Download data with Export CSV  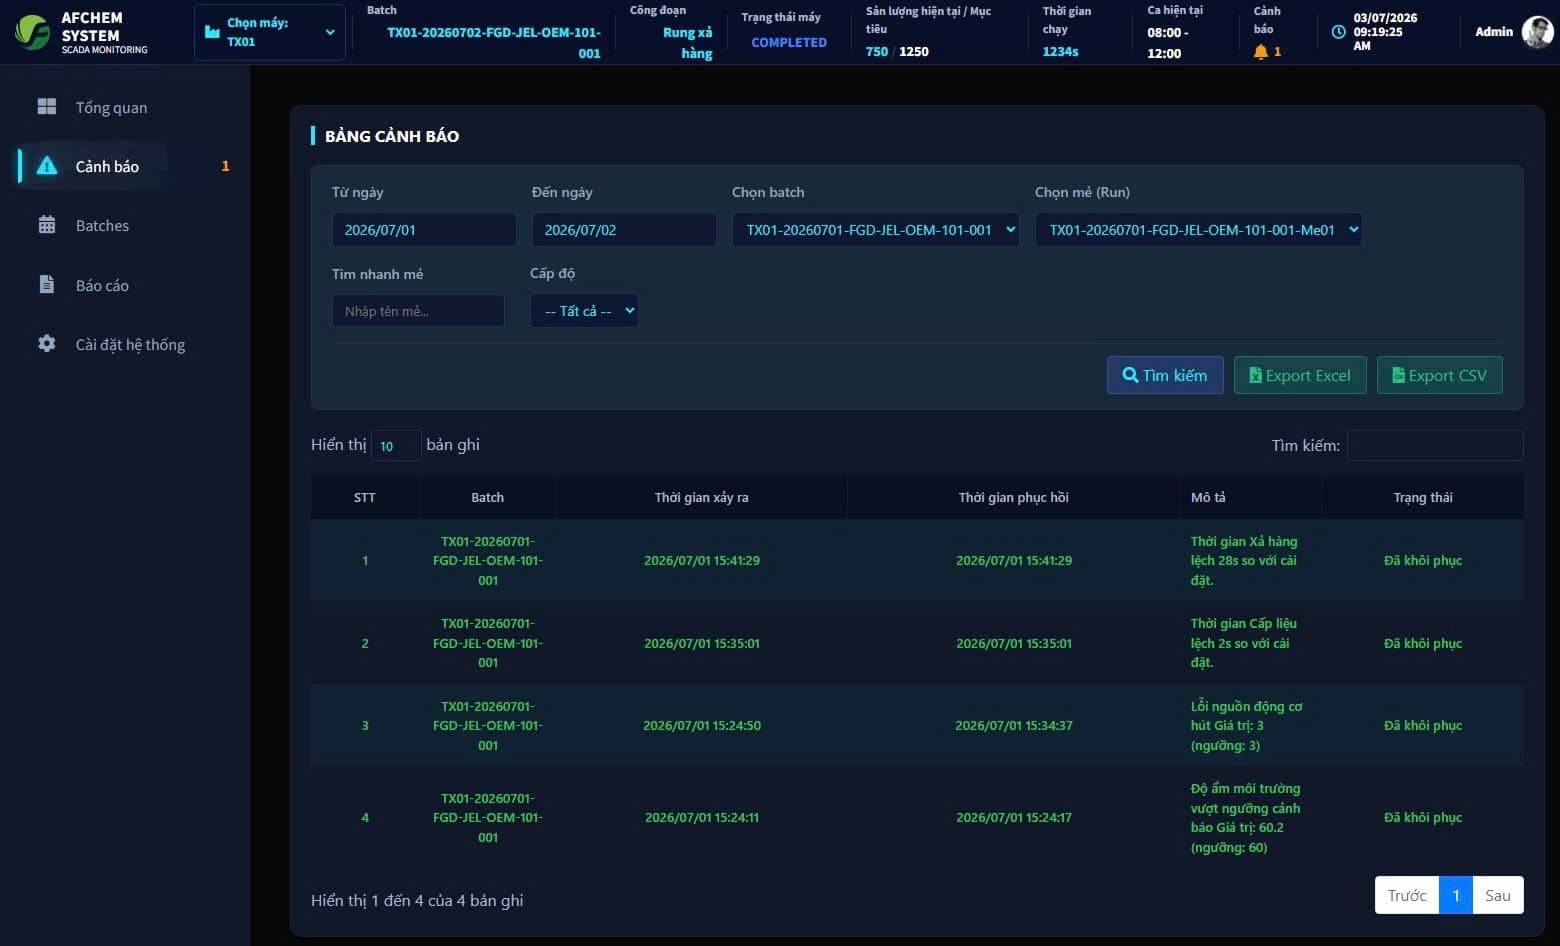click(x=1440, y=375)
